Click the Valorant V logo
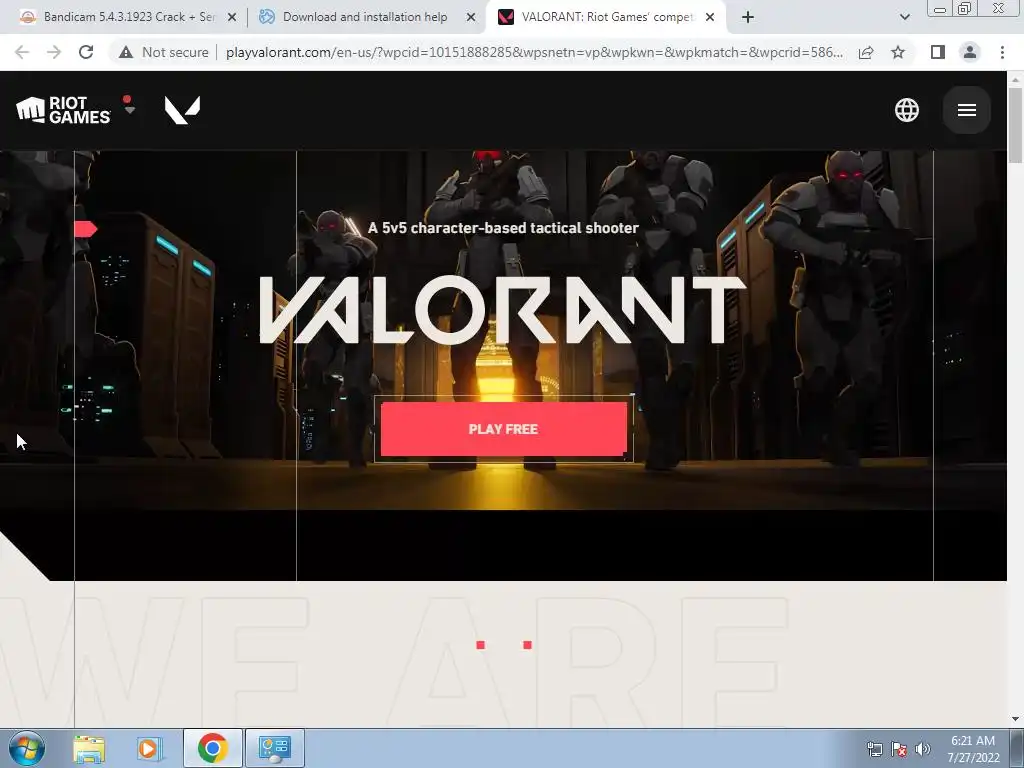 coord(182,110)
